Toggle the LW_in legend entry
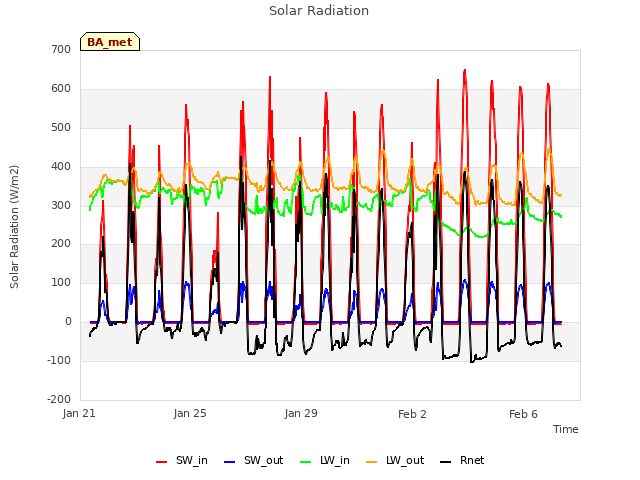640x480 pixels. pos(325,460)
